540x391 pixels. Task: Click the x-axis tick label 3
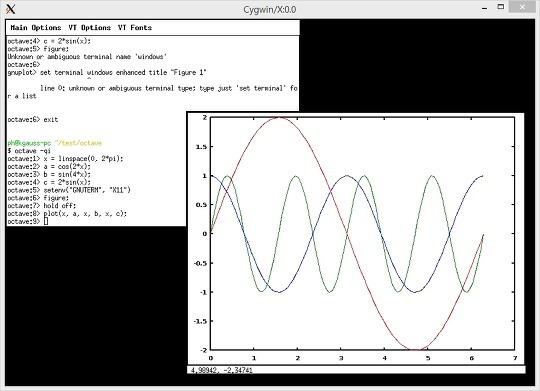[341, 358]
